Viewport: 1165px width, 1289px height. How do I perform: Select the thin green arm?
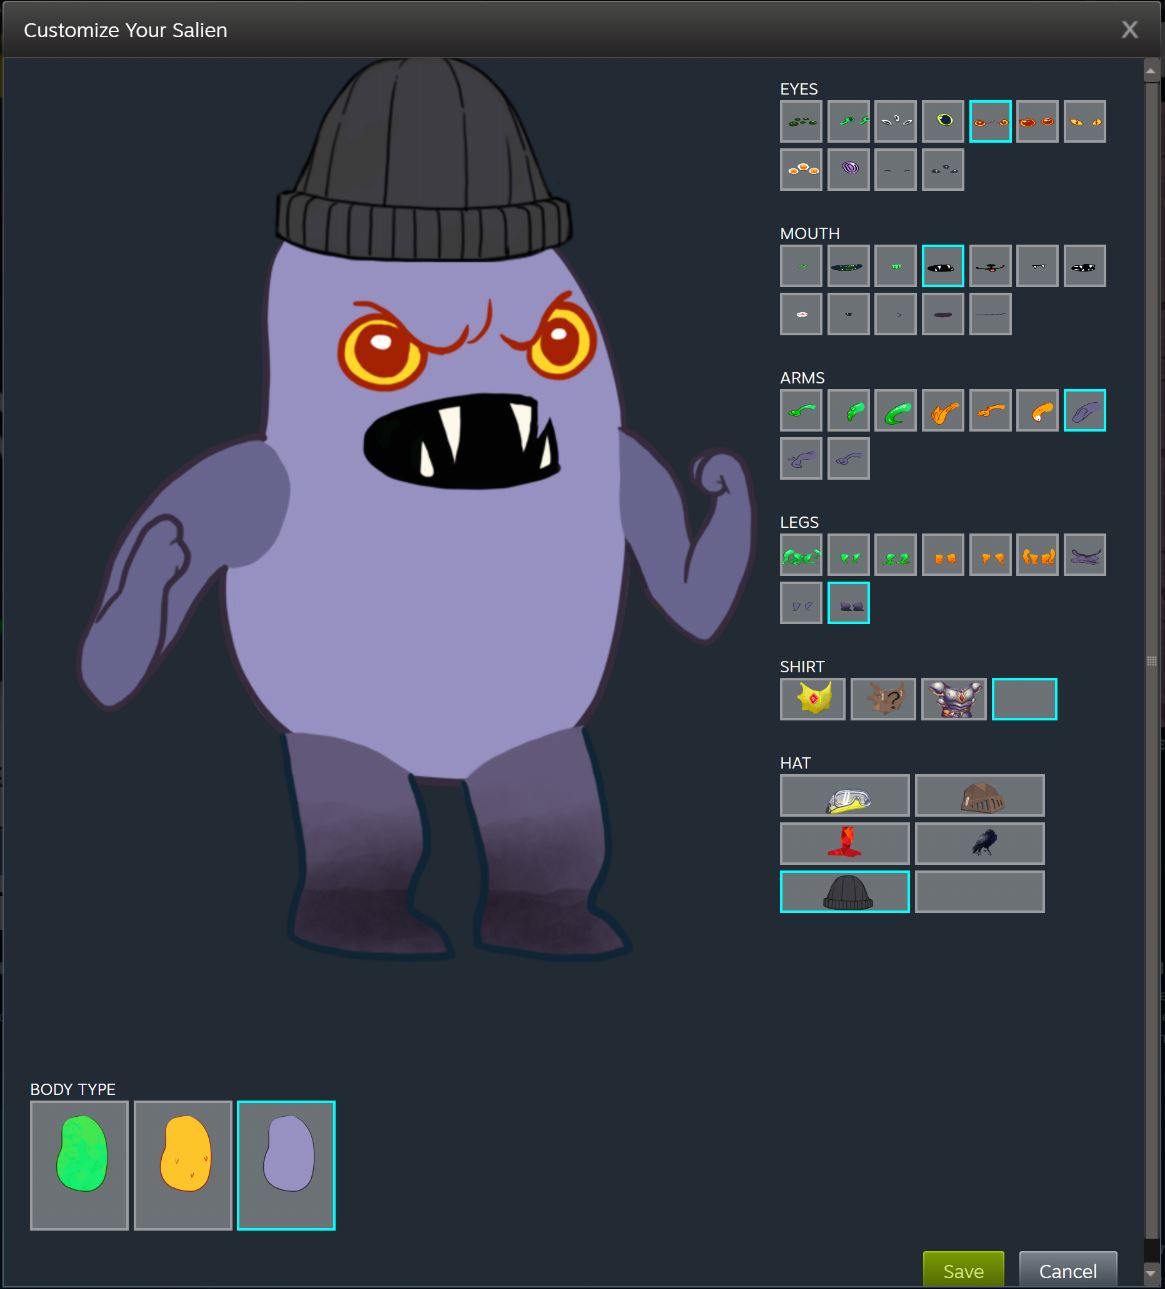801,410
